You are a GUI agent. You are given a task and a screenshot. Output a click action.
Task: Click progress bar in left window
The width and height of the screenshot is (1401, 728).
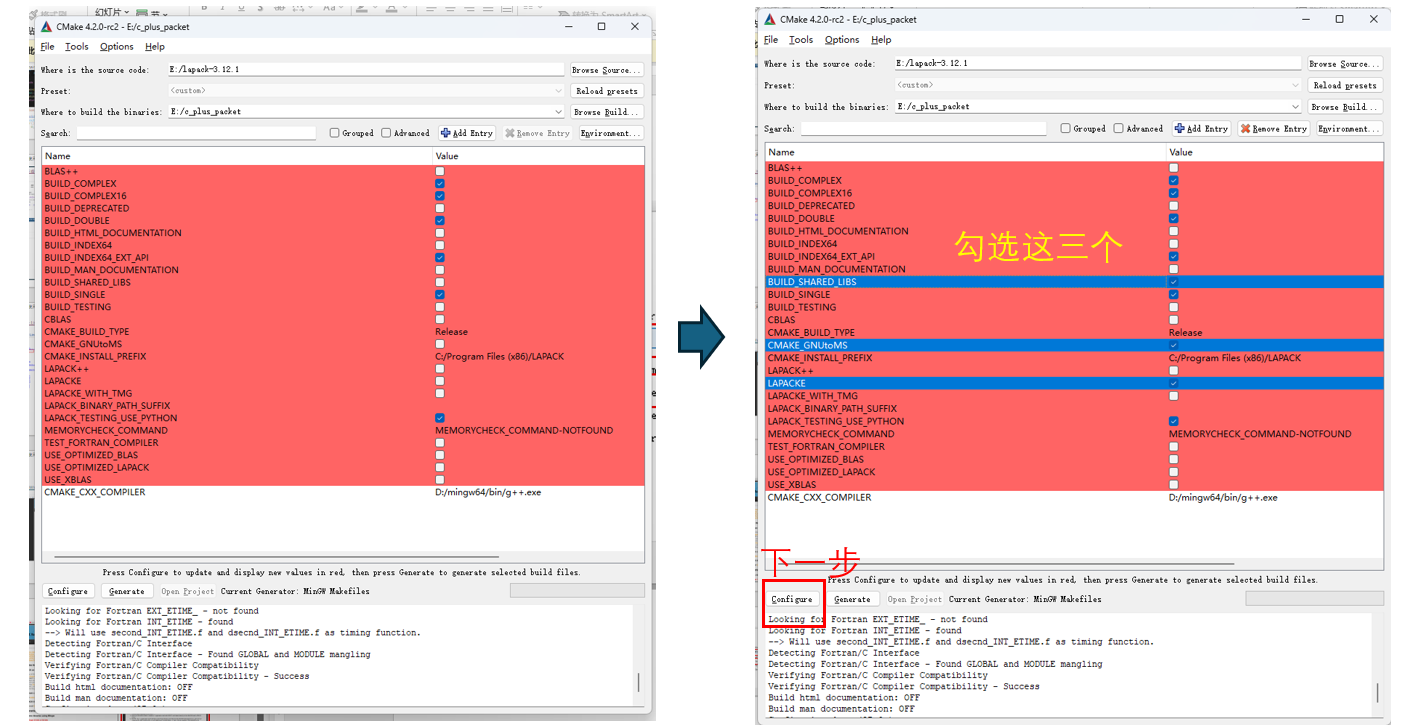pyautogui.click(x=577, y=591)
